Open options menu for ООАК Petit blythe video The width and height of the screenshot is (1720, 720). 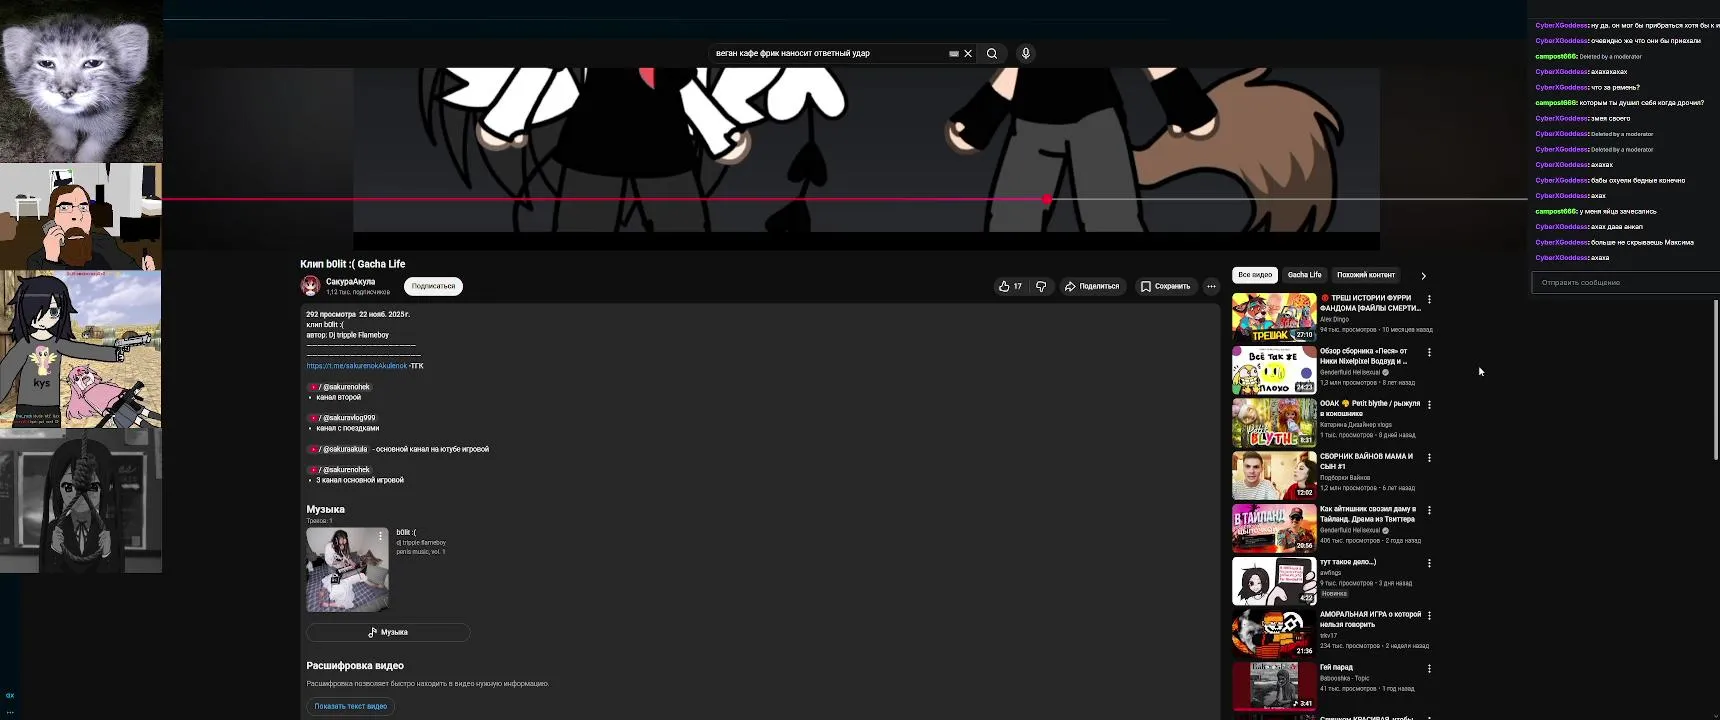pos(1429,405)
